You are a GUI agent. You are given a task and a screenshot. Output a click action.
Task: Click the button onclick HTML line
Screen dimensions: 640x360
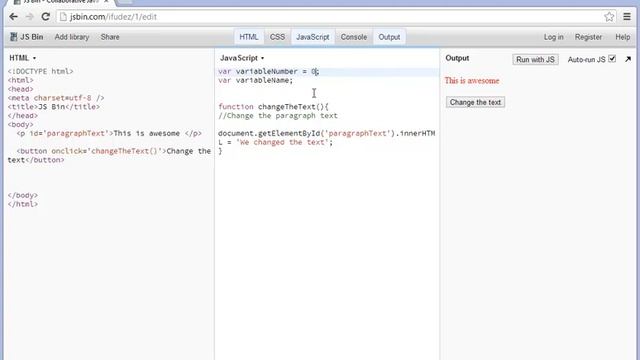point(109,156)
